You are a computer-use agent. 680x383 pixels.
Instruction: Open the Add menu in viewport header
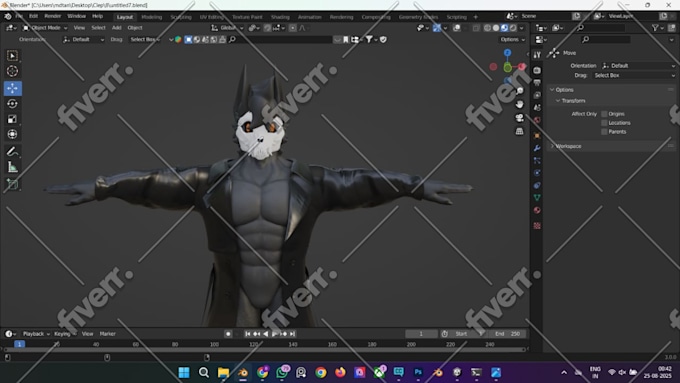tap(117, 28)
